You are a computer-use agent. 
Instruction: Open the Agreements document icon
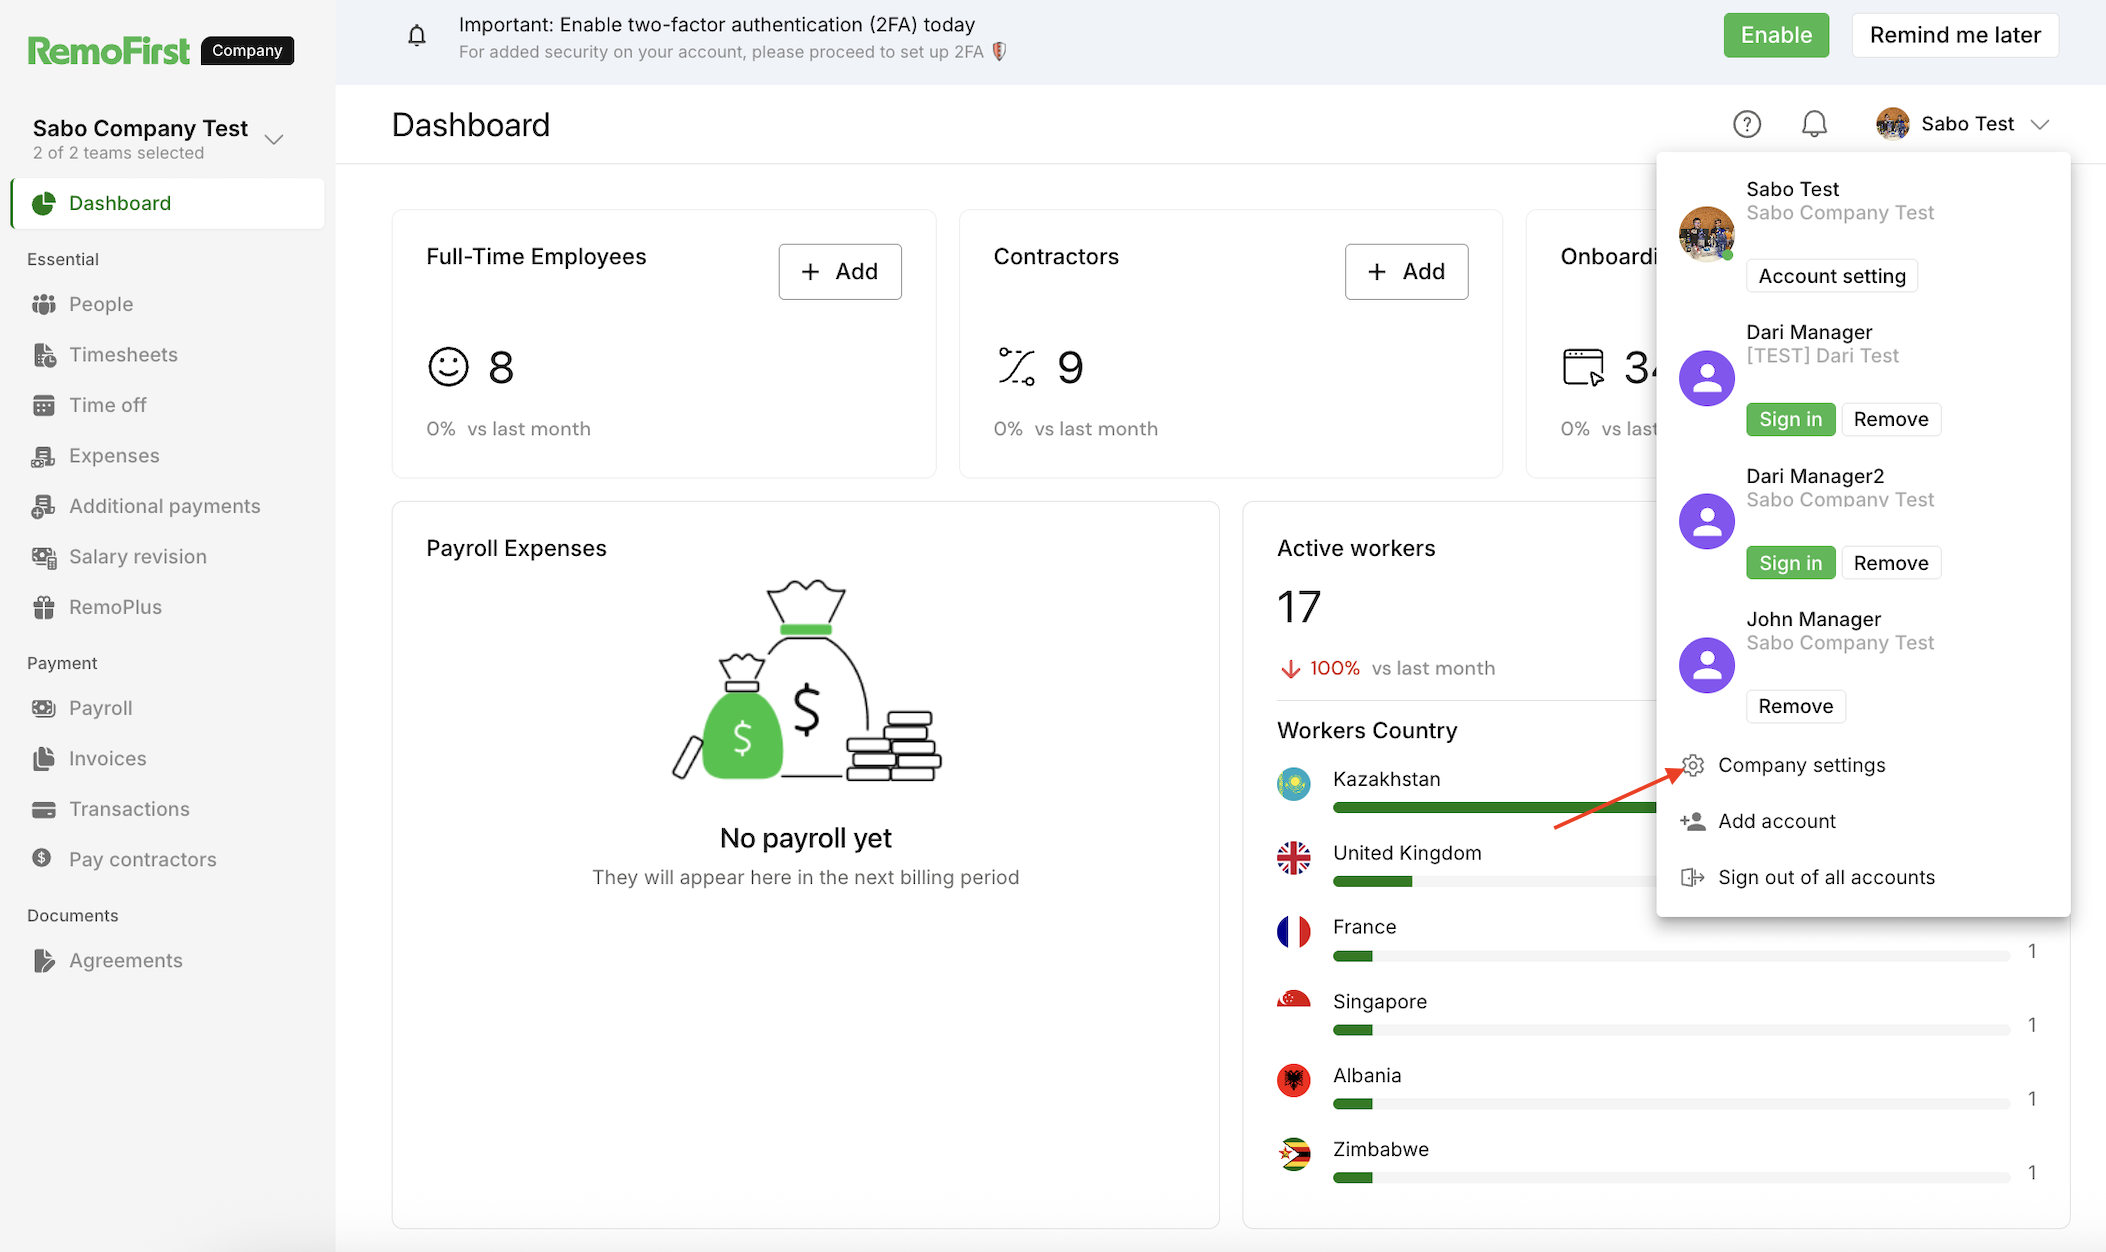click(x=43, y=961)
